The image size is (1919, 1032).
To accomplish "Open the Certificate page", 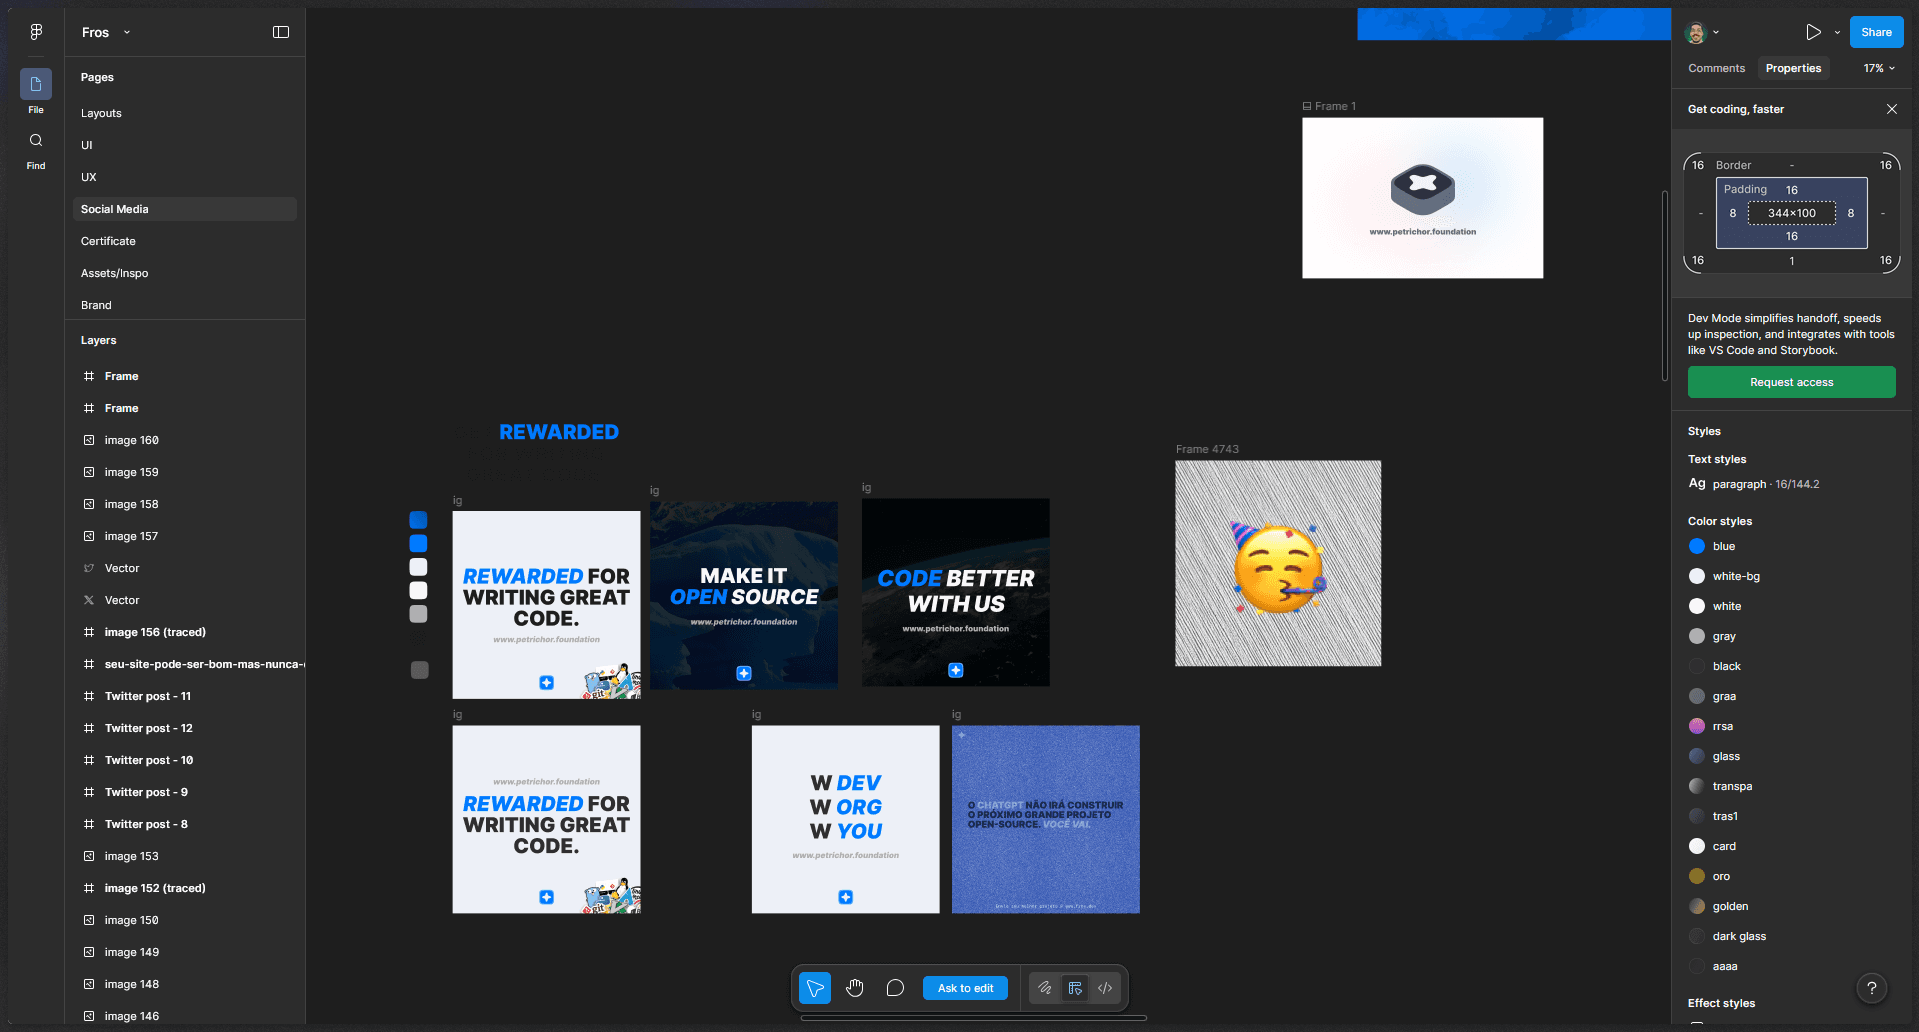I will pos(108,241).
